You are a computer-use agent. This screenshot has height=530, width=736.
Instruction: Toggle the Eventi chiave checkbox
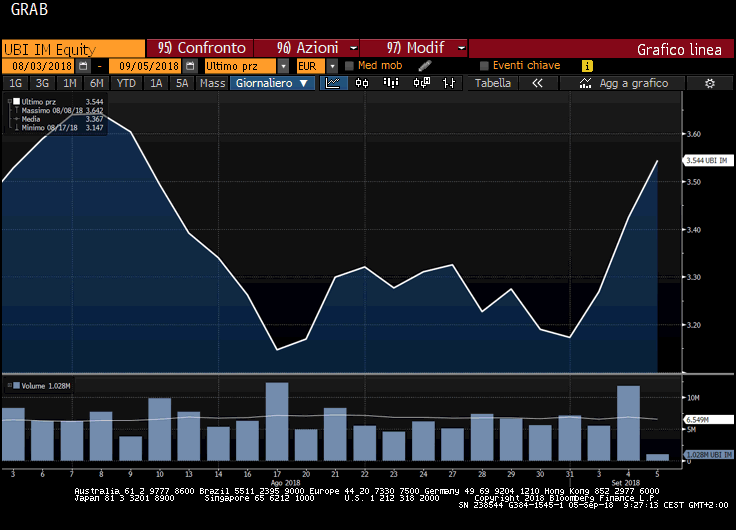(484, 65)
